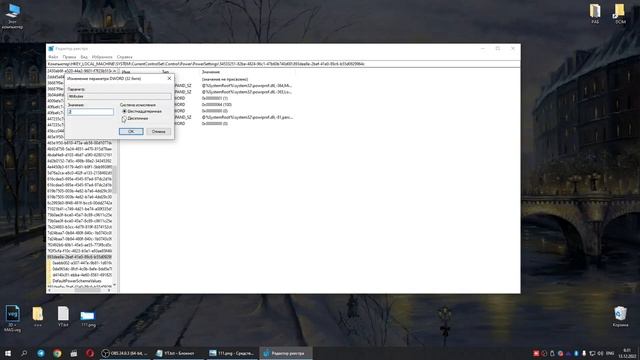640x360 pixels.
Task: Open Telegram from the taskbar
Action: 41,353
